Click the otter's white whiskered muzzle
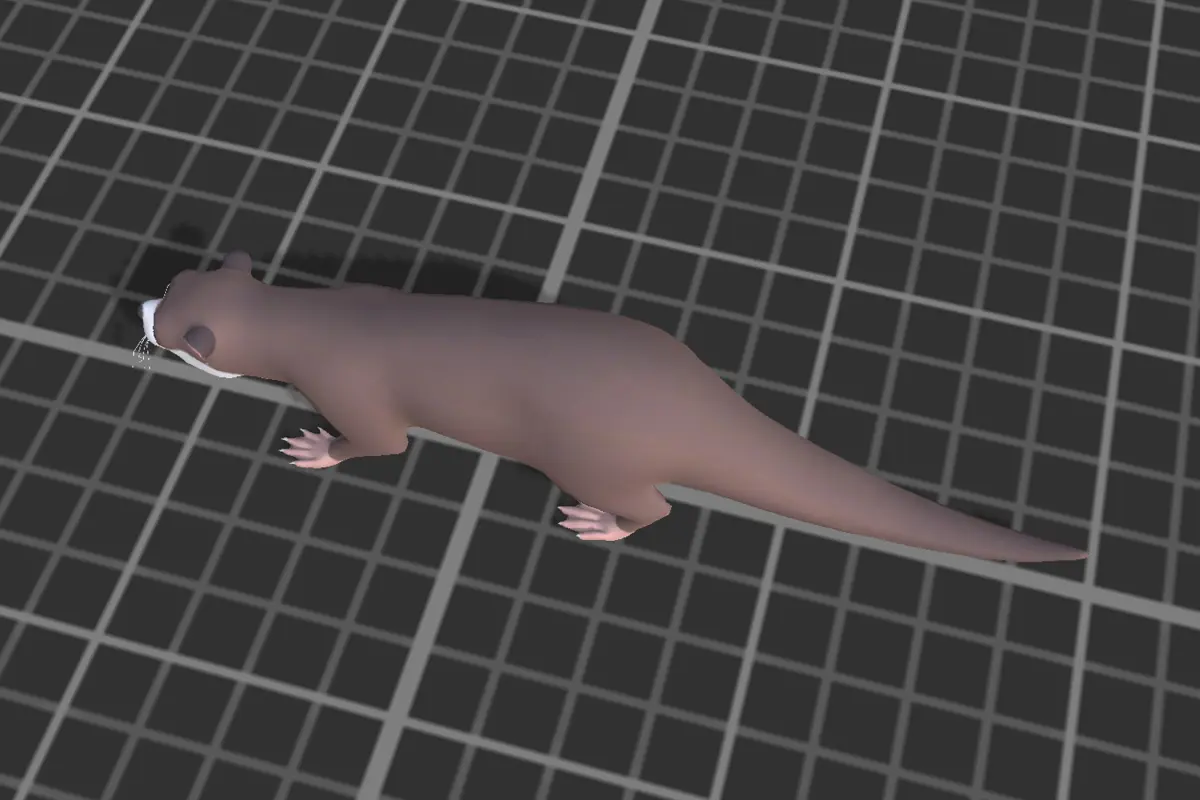 pyautogui.click(x=149, y=323)
